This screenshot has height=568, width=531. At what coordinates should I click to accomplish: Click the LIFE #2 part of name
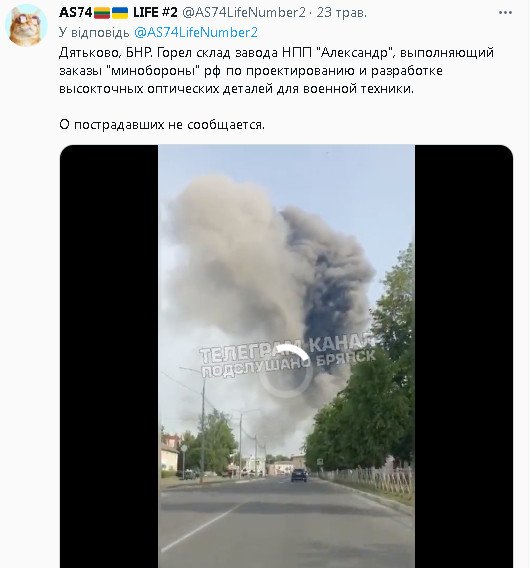click(155, 13)
